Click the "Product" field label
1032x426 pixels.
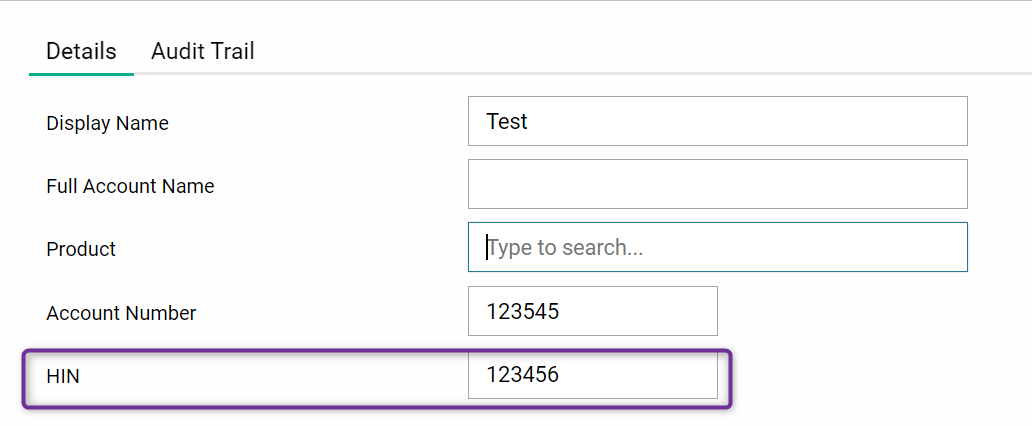tap(81, 249)
